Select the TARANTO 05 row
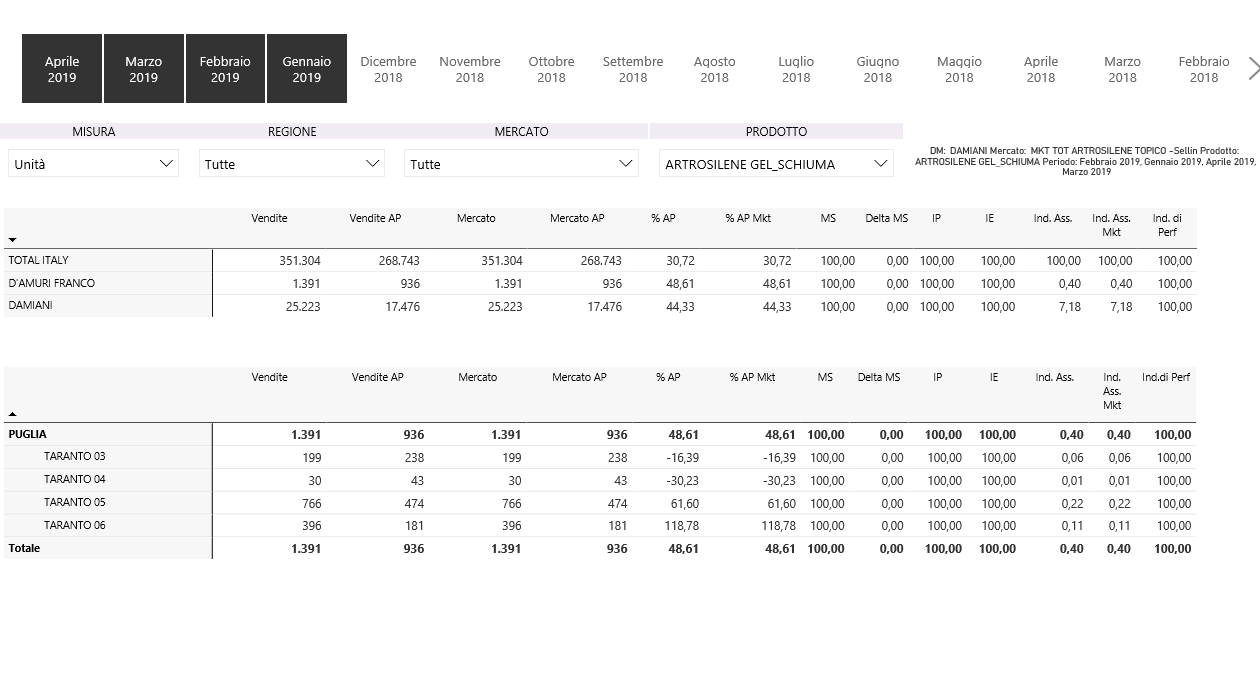The height and width of the screenshot is (700, 1260). click(75, 503)
